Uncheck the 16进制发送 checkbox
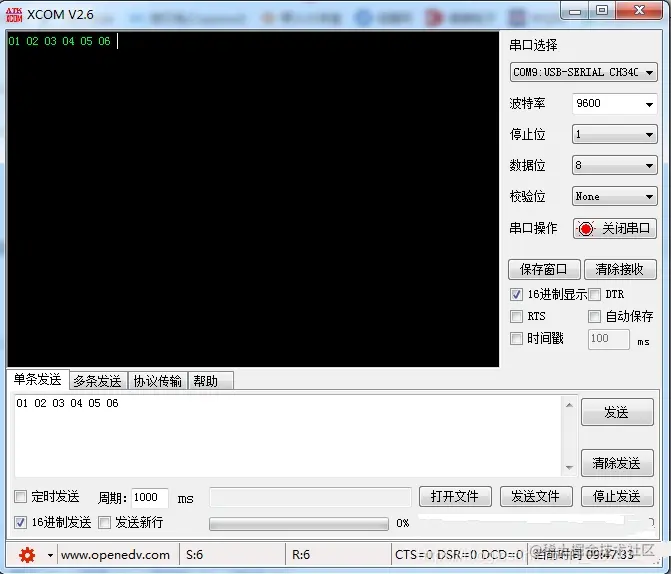671x574 pixels. pyautogui.click(x=20, y=523)
